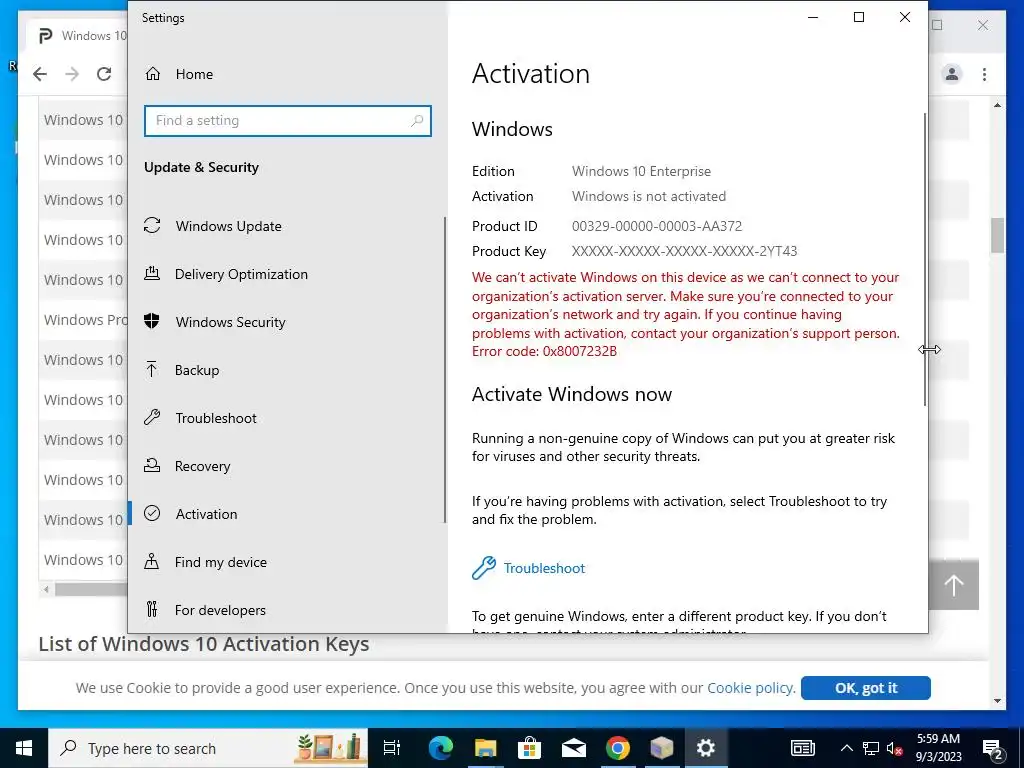Click the taskbar search box

point(208,748)
